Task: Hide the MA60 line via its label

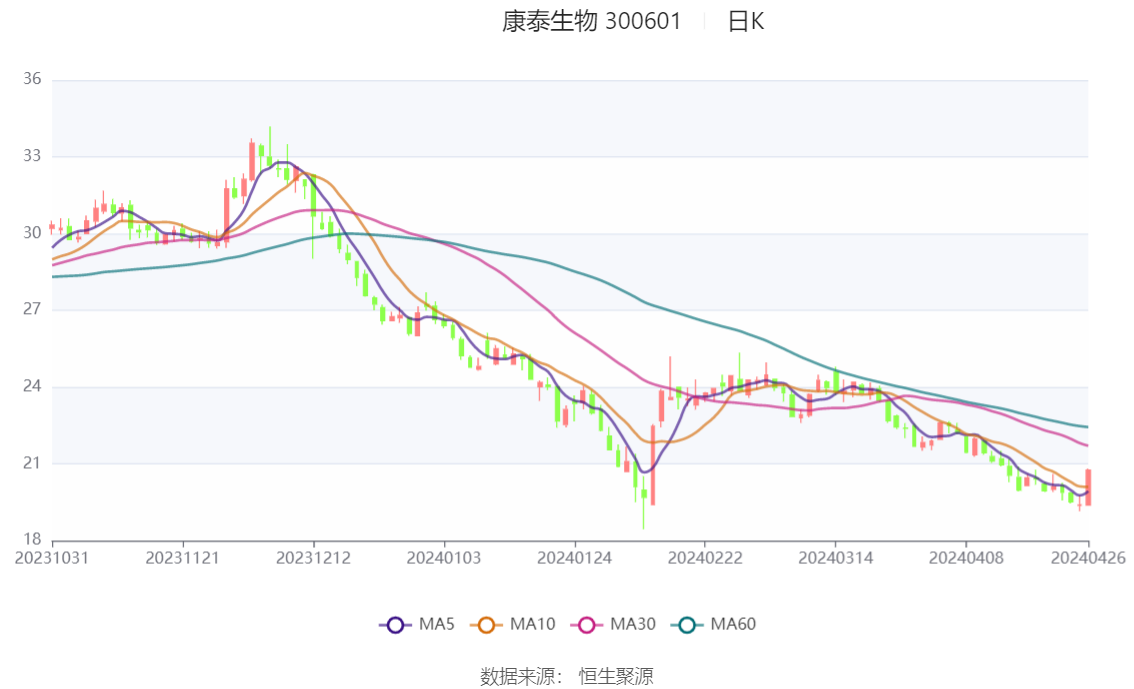Action: click(733, 624)
